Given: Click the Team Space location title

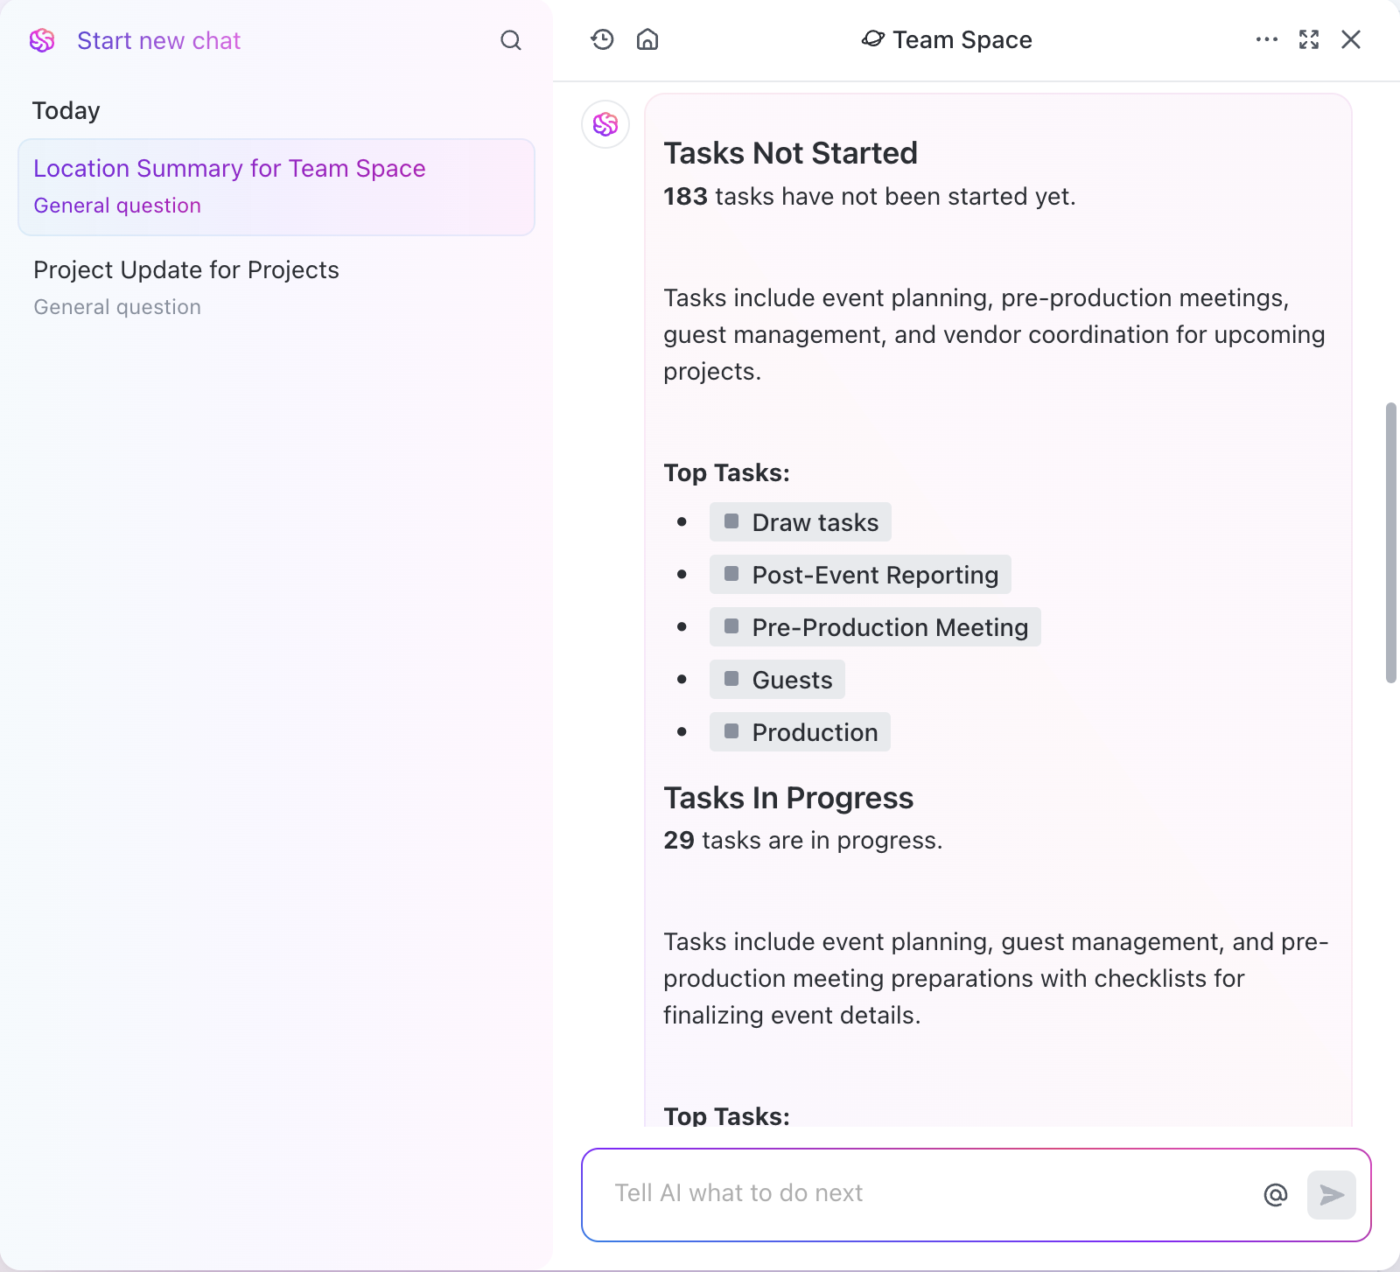Looking at the screenshot, I should [x=947, y=40].
